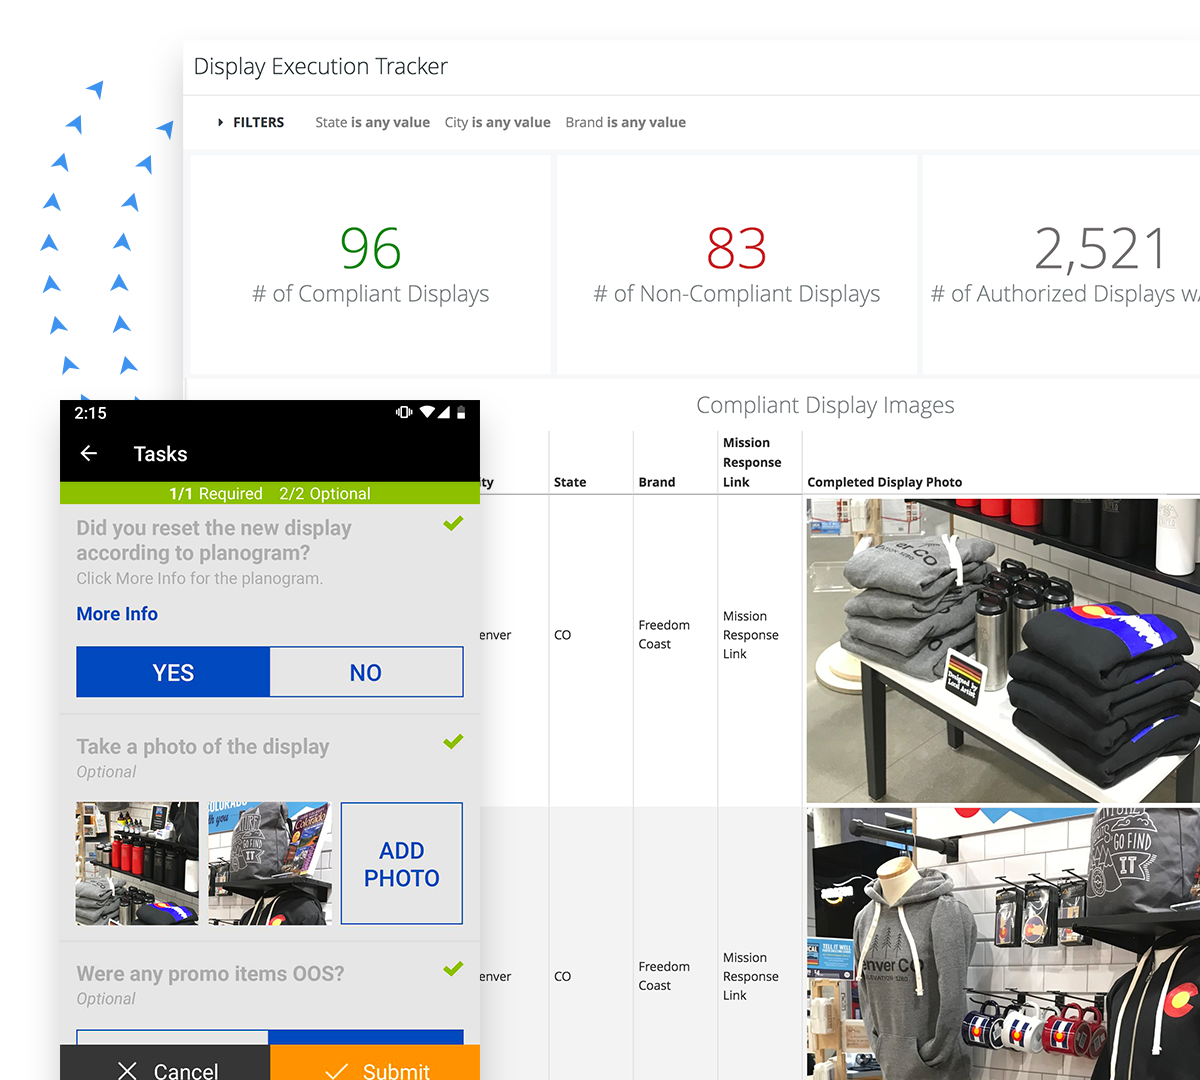Image resolution: width=1200 pixels, height=1080 pixels.
Task: Toggle the vibrate mode indicator in the status bar
Action: pos(403,412)
